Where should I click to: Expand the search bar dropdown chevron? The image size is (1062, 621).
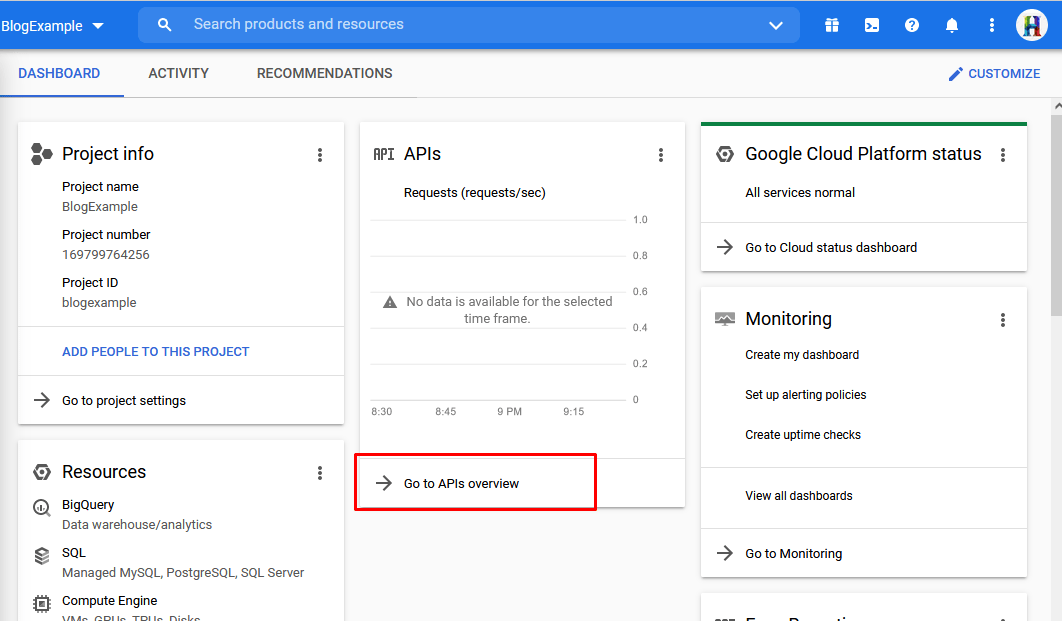776,25
